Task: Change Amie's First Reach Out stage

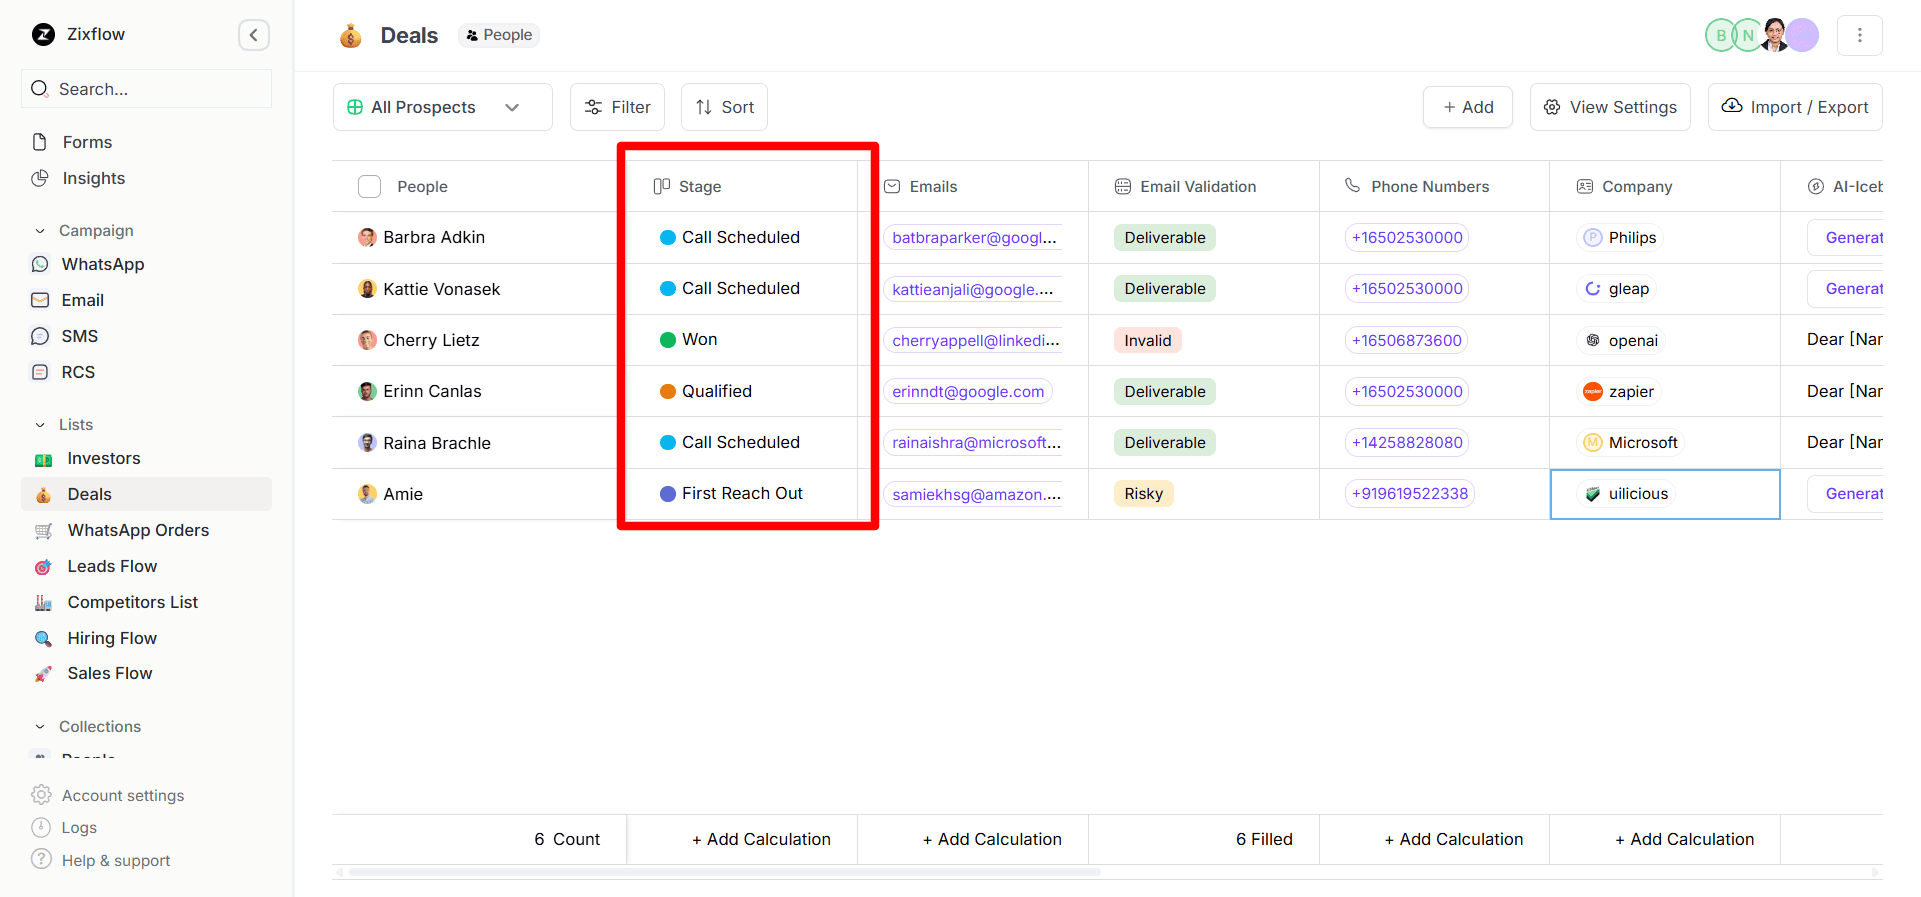Action: tap(731, 494)
